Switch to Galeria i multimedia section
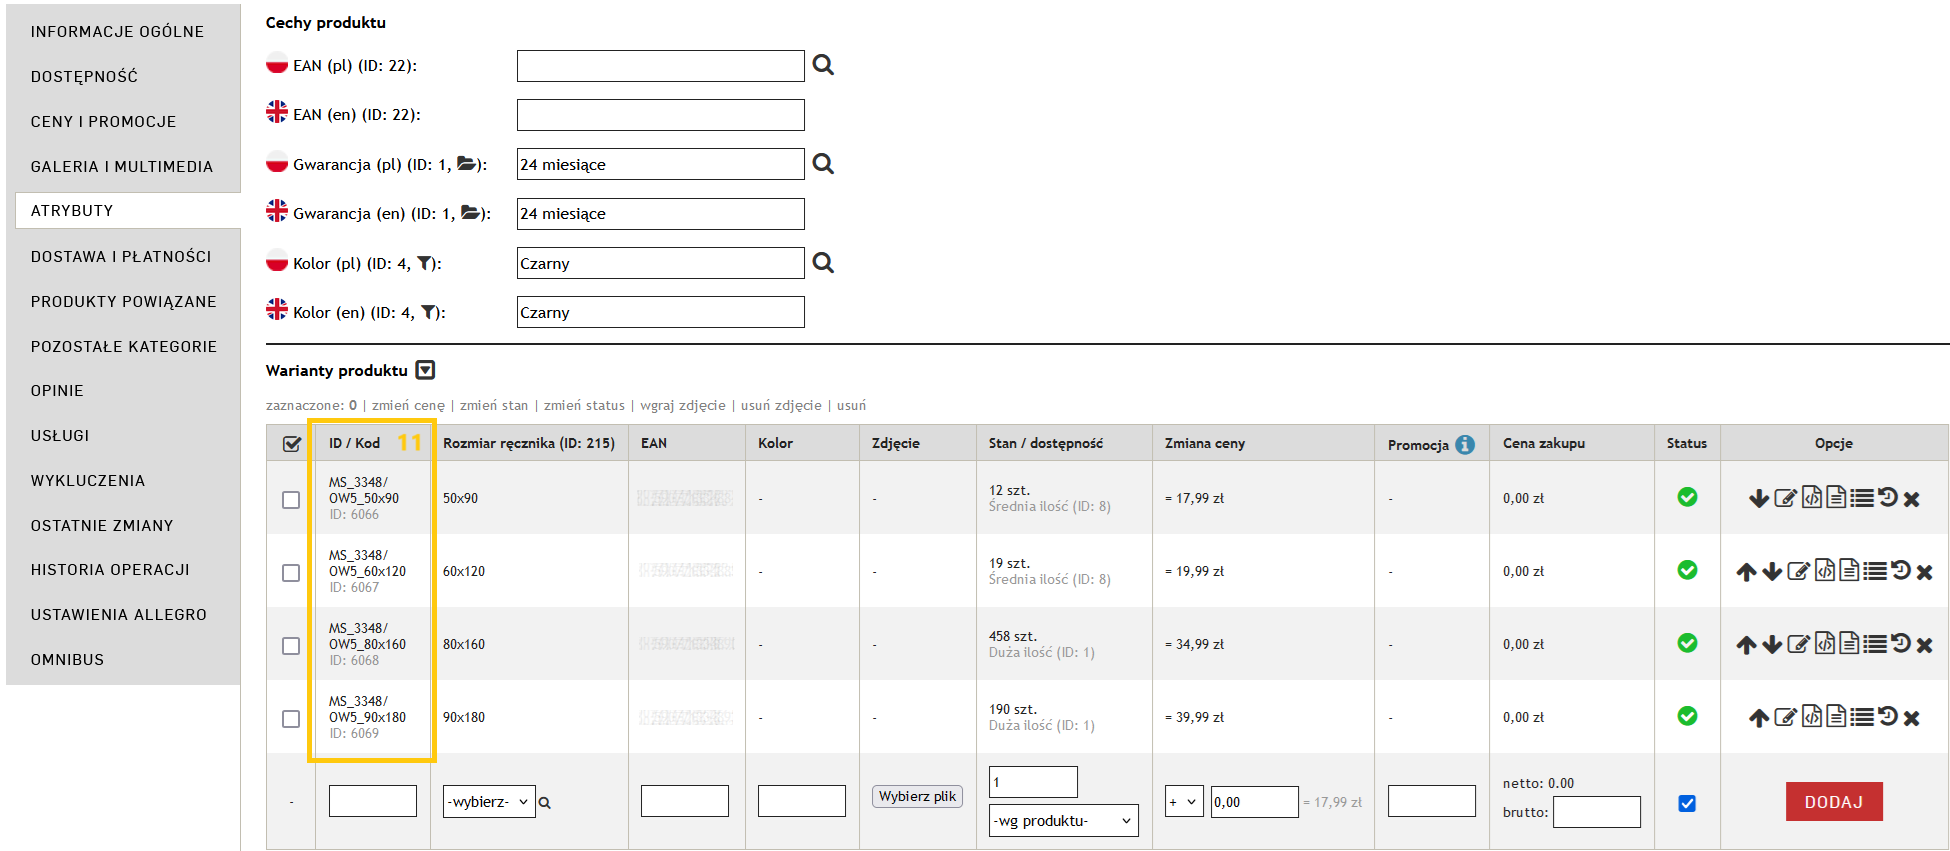Viewport: 1950px width, 851px height. (122, 167)
